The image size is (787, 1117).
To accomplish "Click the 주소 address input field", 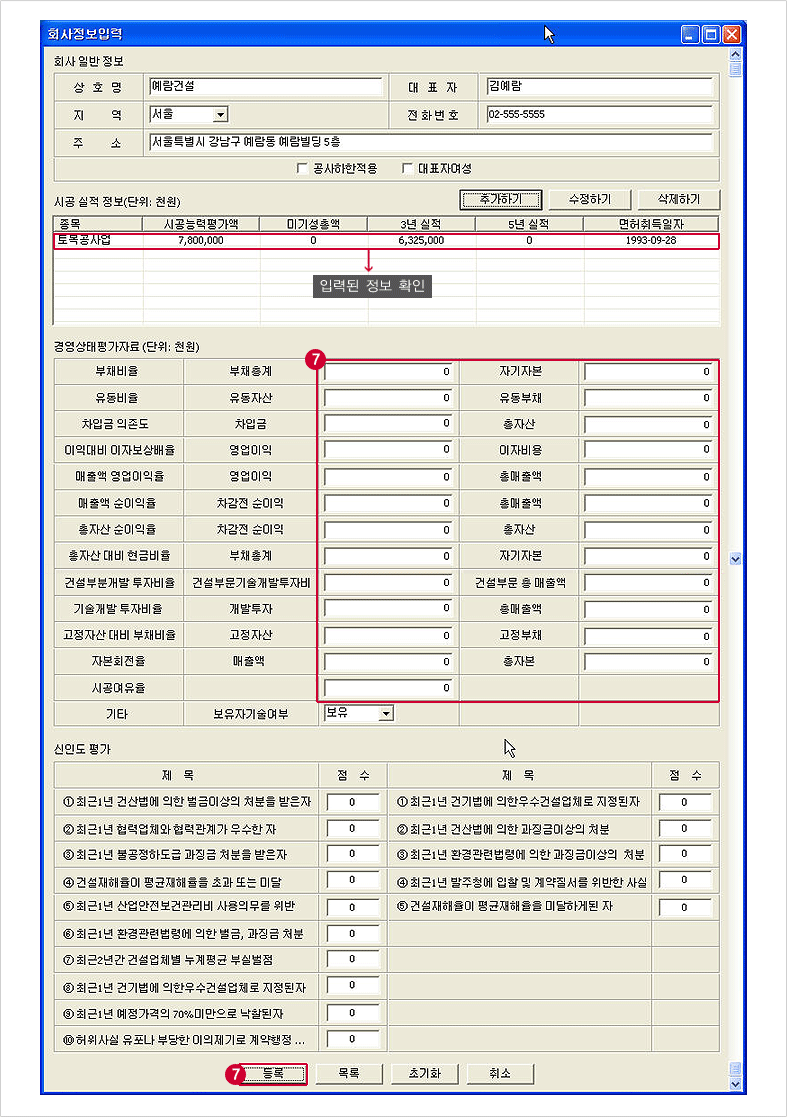I will [431, 142].
